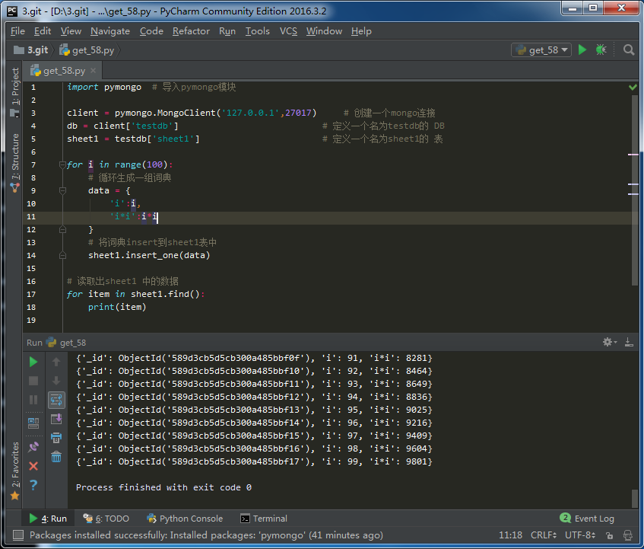Image resolution: width=644 pixels, height=549 pixels.
Task: Toggle soft-wrap in Run console
Action: pos(56,400)
